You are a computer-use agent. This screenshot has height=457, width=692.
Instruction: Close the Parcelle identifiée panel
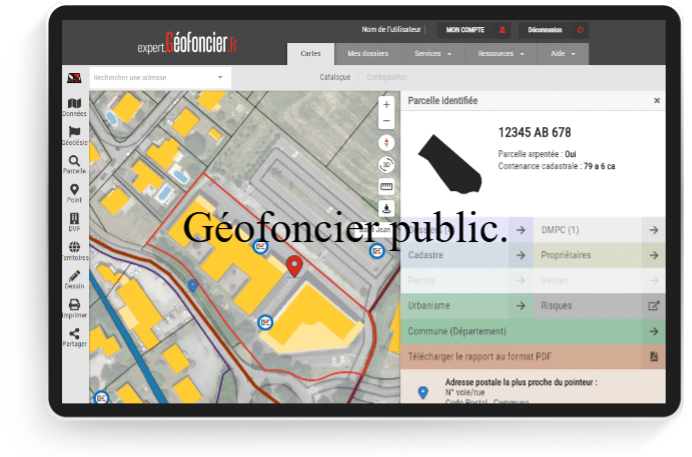pos(657,101)
